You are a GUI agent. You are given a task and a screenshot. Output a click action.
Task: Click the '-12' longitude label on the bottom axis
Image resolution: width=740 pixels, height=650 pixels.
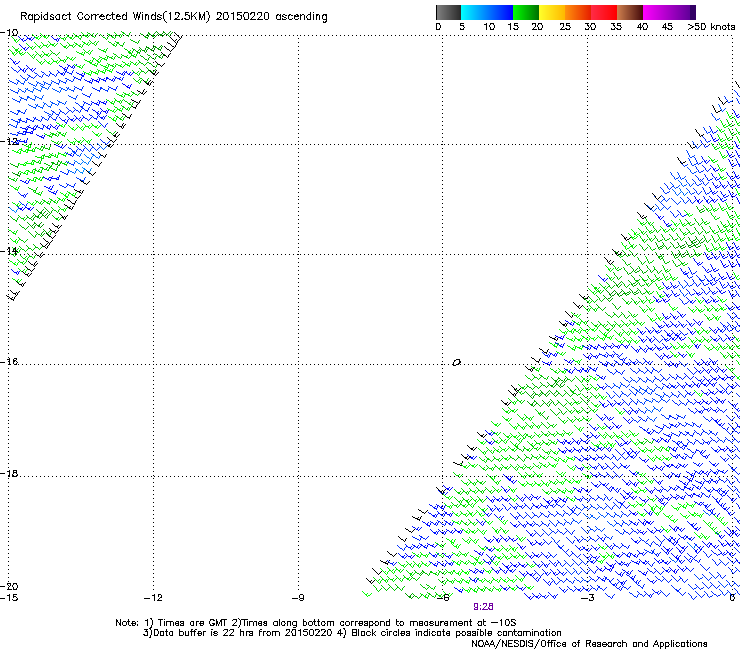point(153,598)
